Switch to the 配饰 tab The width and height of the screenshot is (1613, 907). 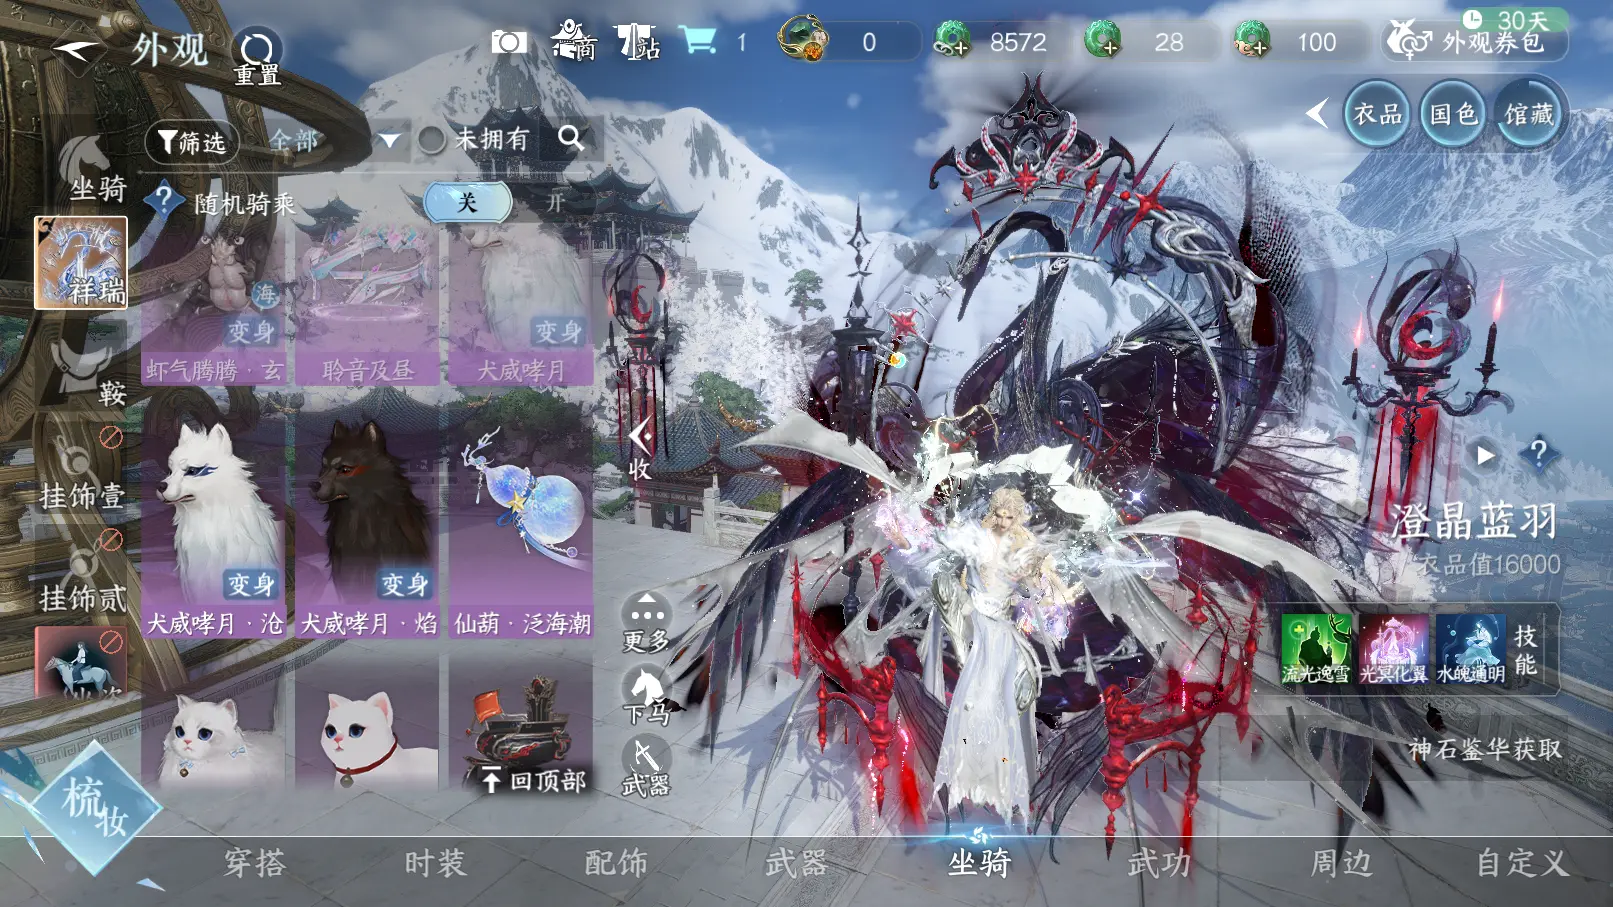616,863
